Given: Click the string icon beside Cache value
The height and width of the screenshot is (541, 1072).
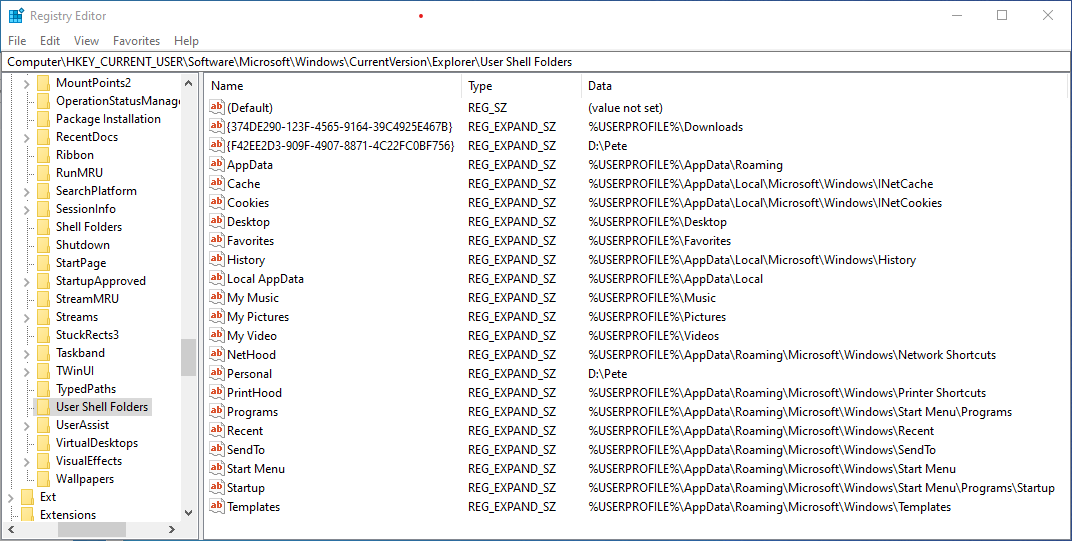Looking at the screenshot, I should click(x=217, y=183).
